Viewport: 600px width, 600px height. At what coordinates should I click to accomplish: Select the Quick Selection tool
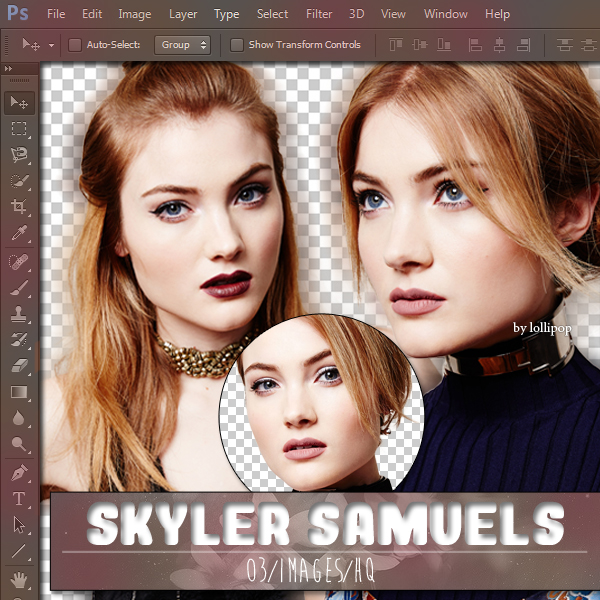tap(19, 181)
